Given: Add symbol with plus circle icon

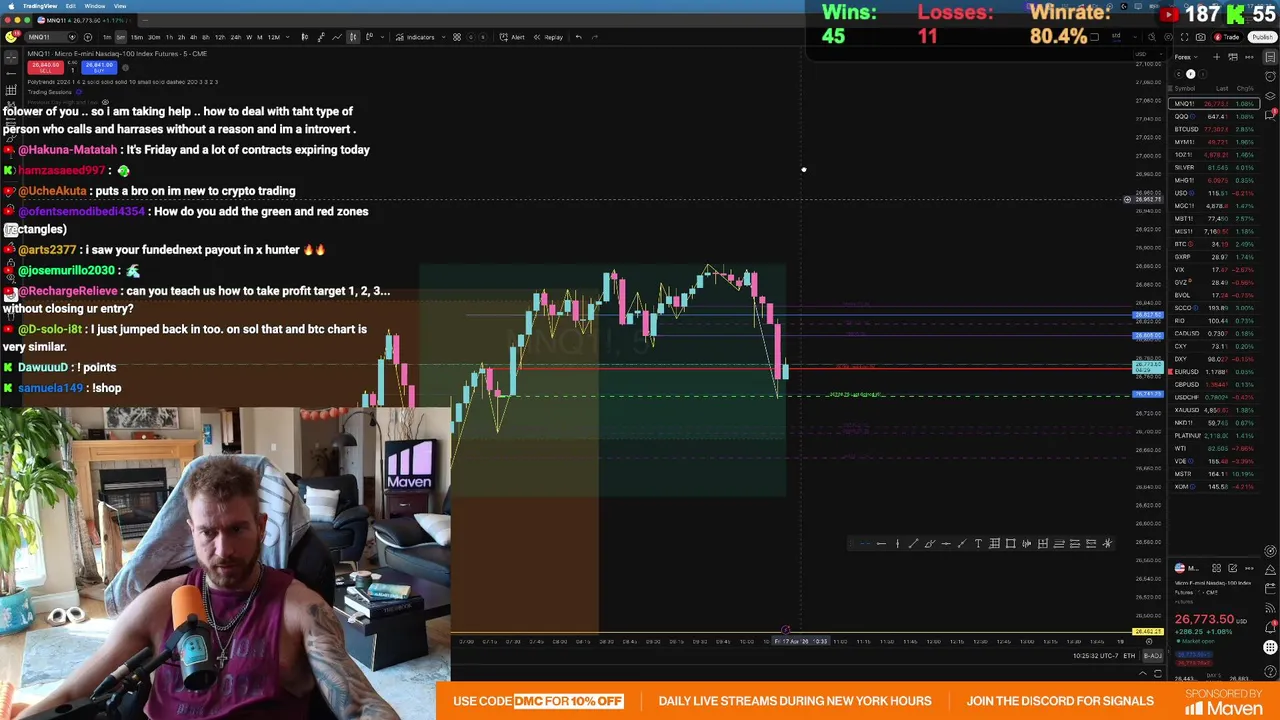Looking at the screenshot, I should [x=88, y=37].
